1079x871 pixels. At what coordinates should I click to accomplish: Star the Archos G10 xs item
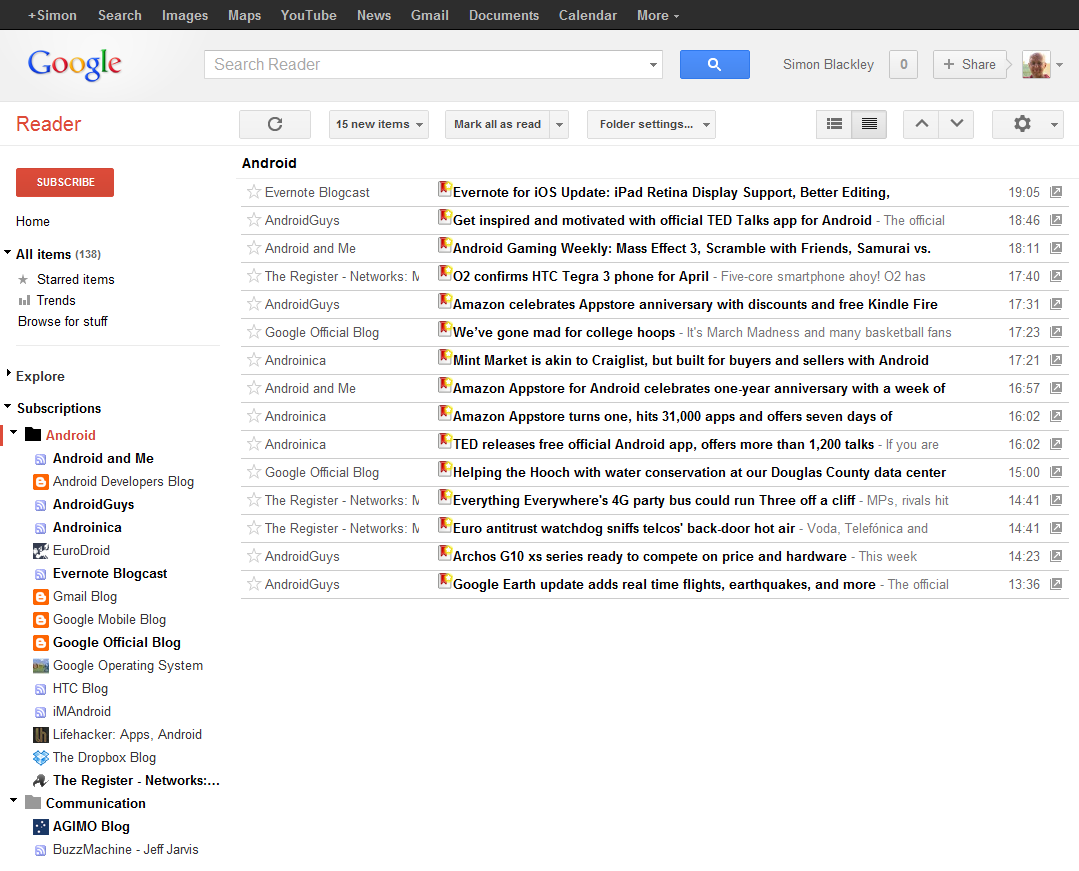tap(253, 556)
